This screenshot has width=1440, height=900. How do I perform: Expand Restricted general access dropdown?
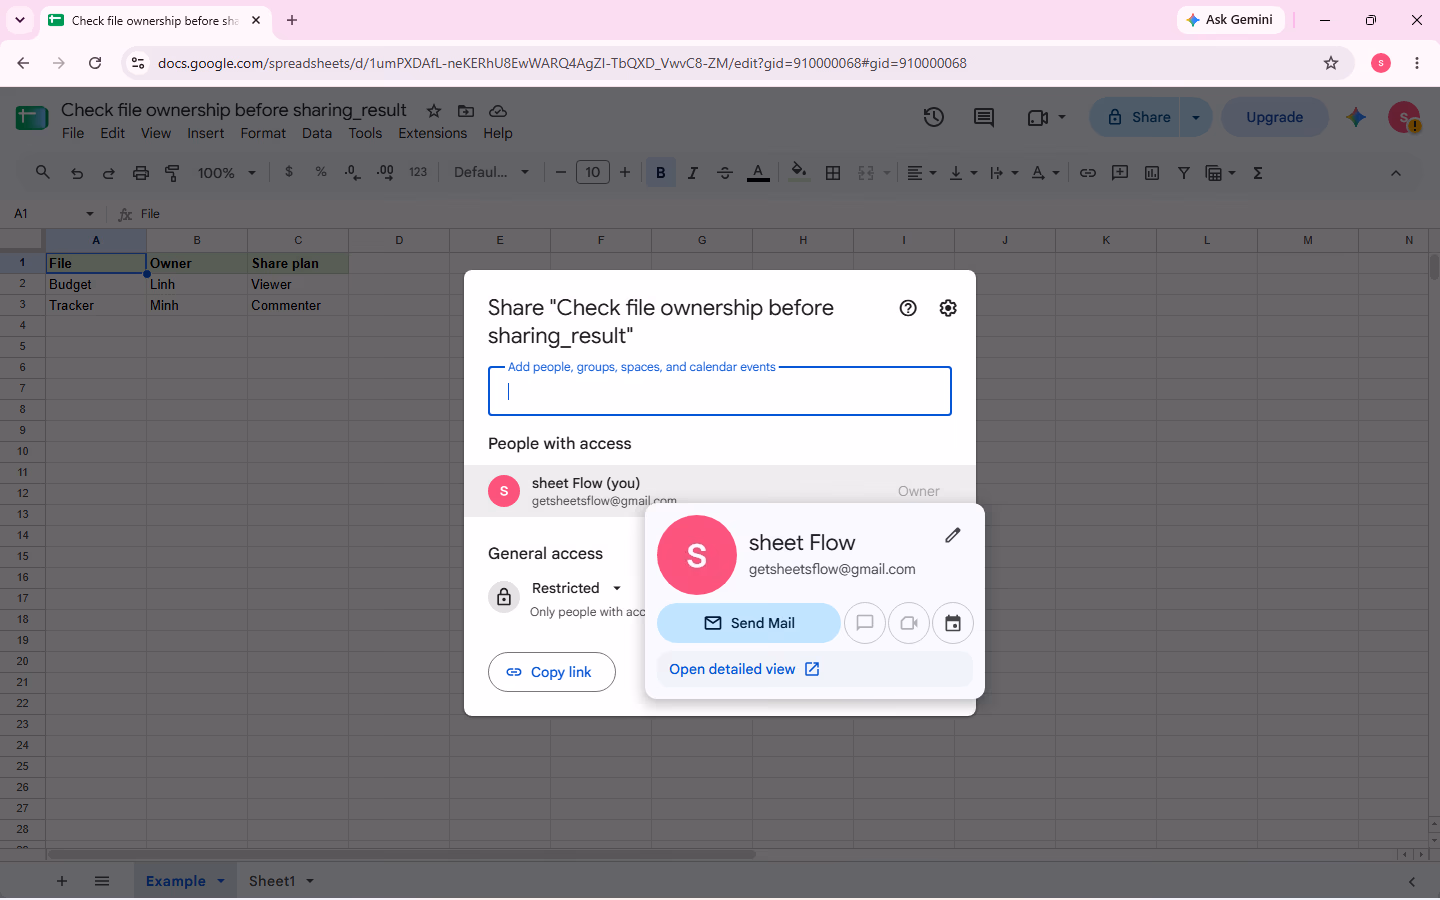[x=577, y=588]
